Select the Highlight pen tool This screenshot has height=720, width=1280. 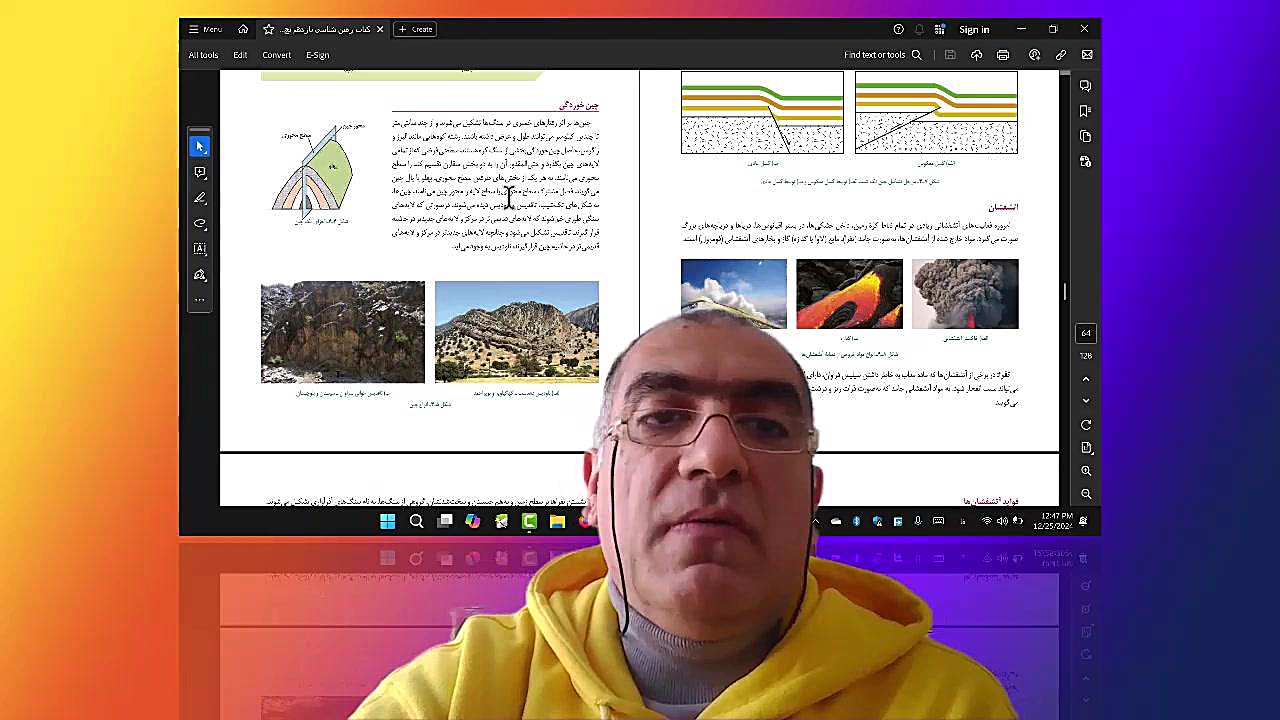click(x=200, y=198)
